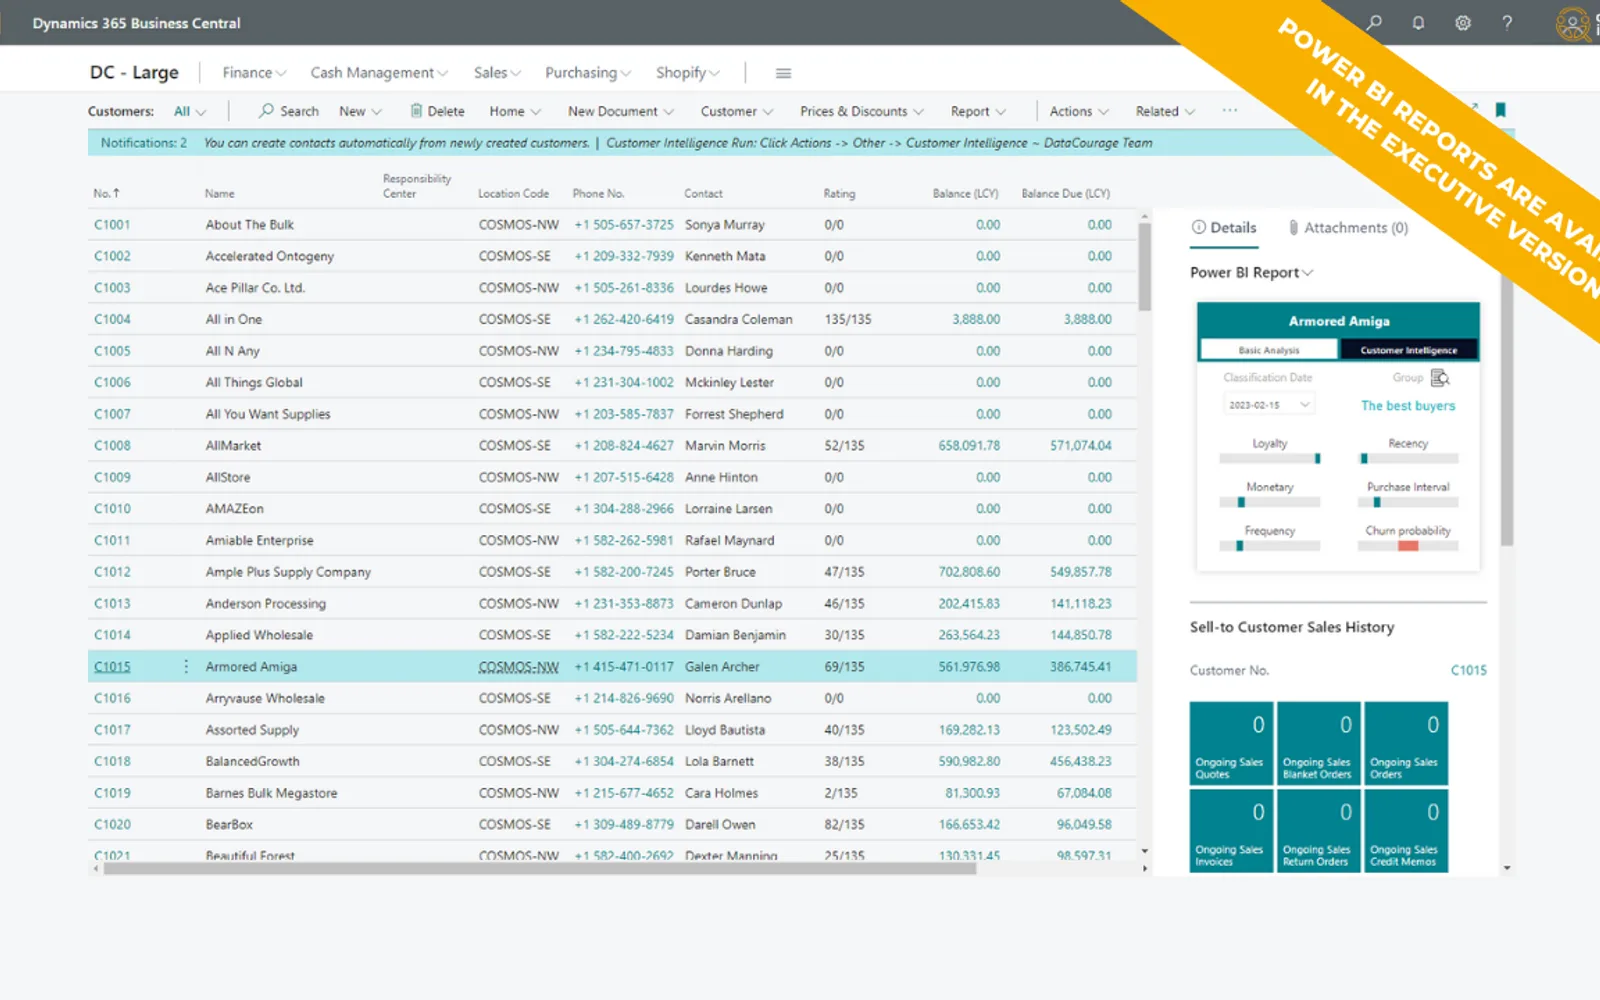Open Ongoing Sales Invoices tile
Screen dimensions: 1600x1000
point(1231,831)
